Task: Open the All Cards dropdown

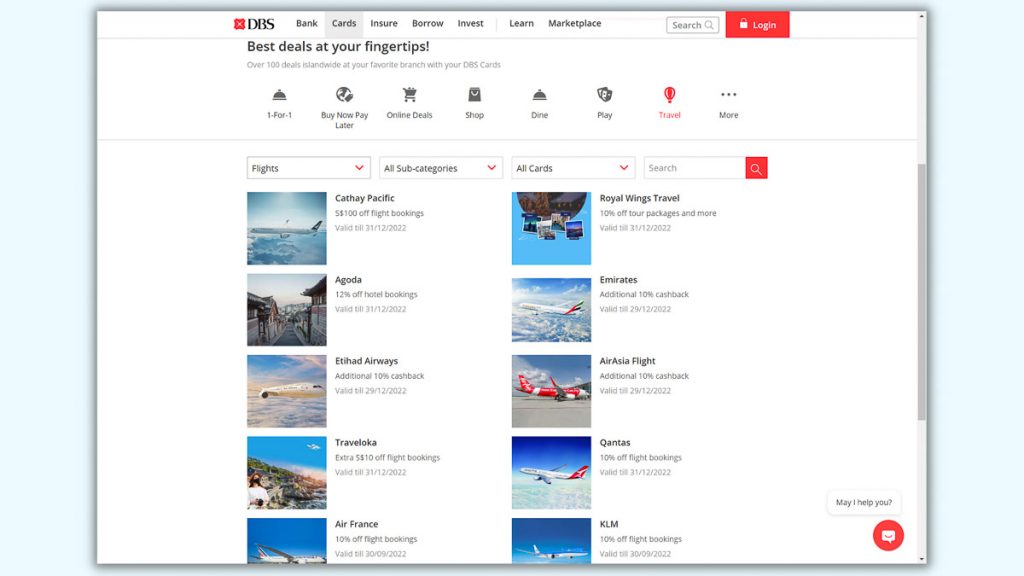Action: click(x=573, y=168)
